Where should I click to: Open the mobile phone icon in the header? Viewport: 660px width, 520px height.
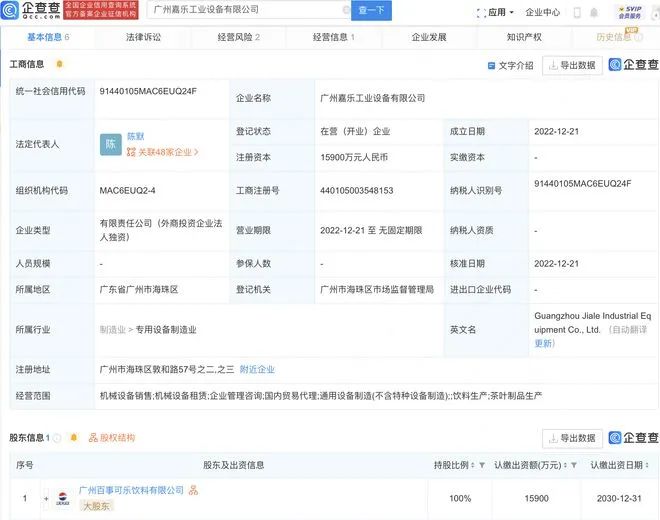(x=577, y=13)
